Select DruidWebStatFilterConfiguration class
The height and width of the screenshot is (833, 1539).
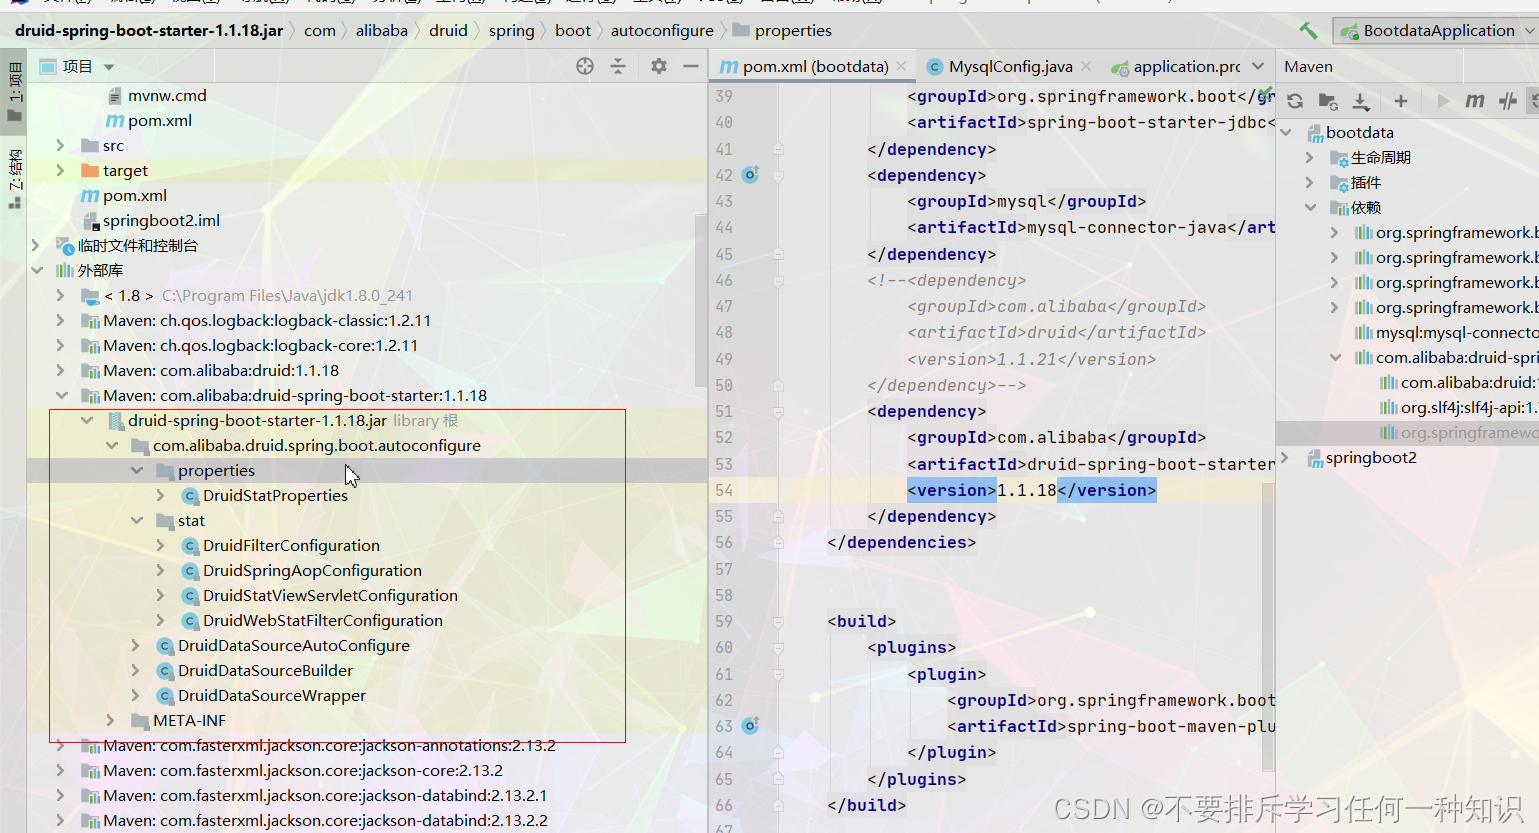323,620
